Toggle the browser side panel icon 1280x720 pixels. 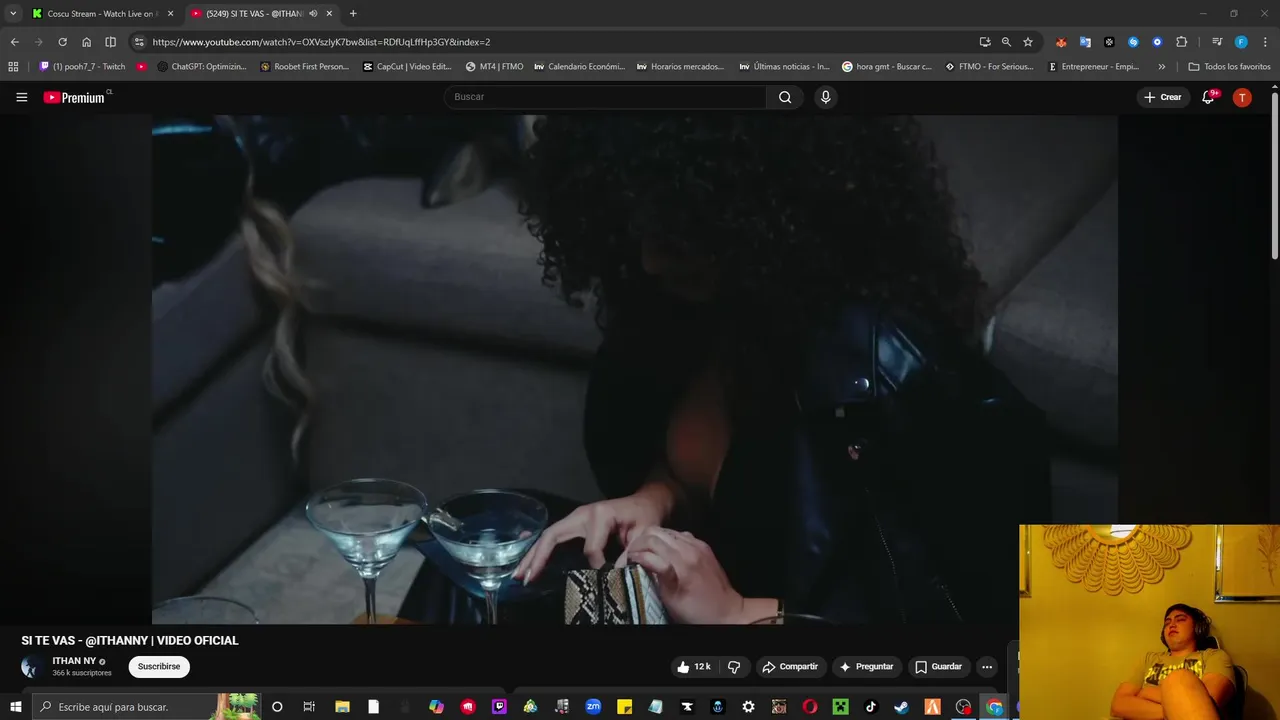point(110,42)
